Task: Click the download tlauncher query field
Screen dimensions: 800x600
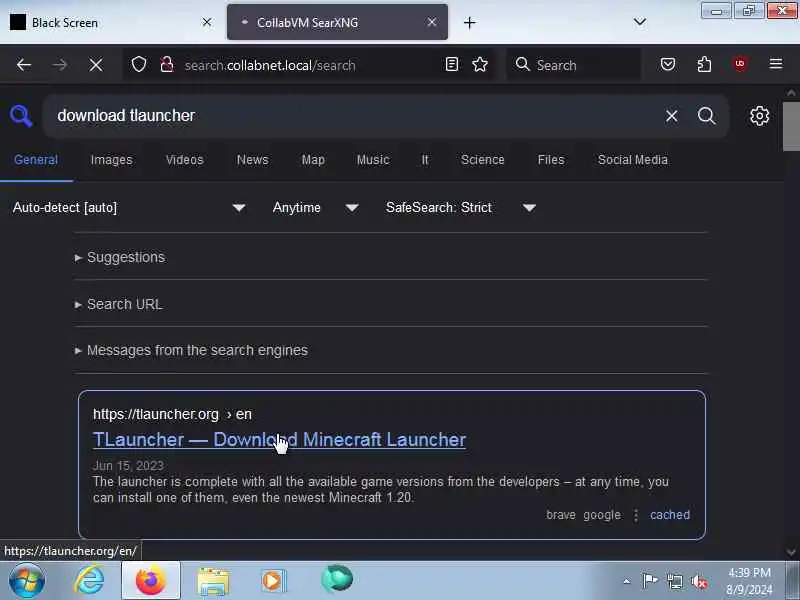Action: [x=352, y=116]
